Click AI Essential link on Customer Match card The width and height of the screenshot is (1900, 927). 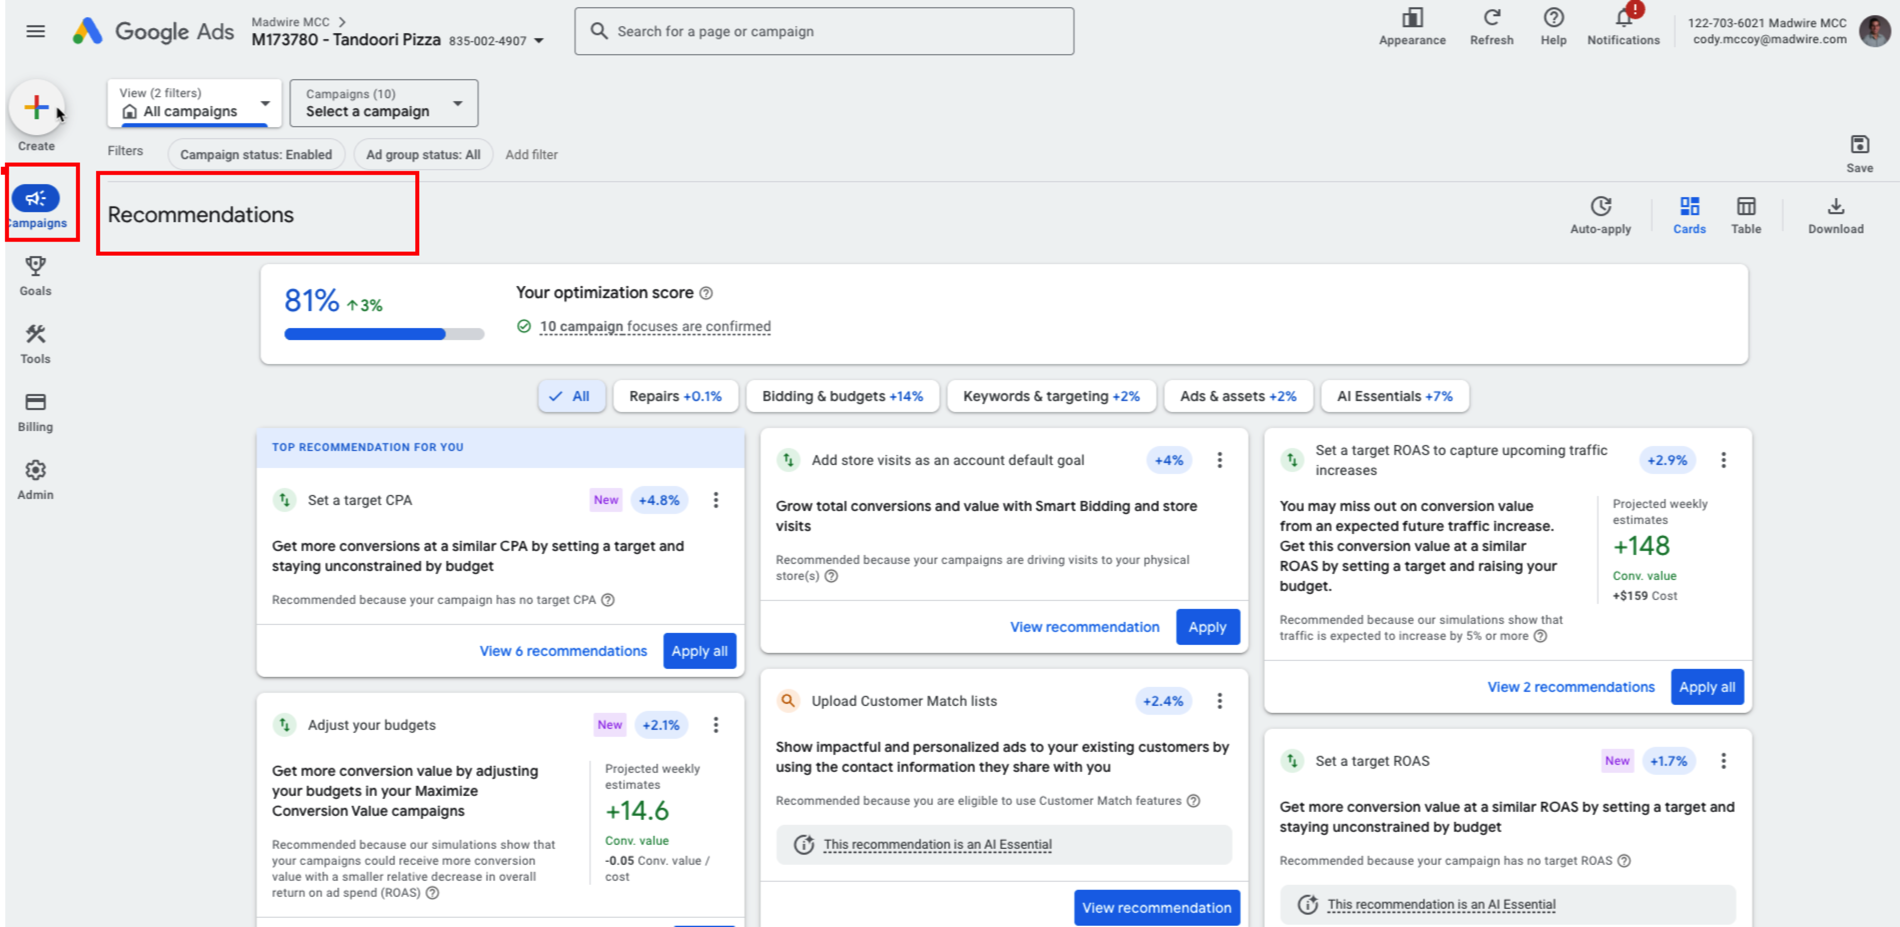click(937, 845)
